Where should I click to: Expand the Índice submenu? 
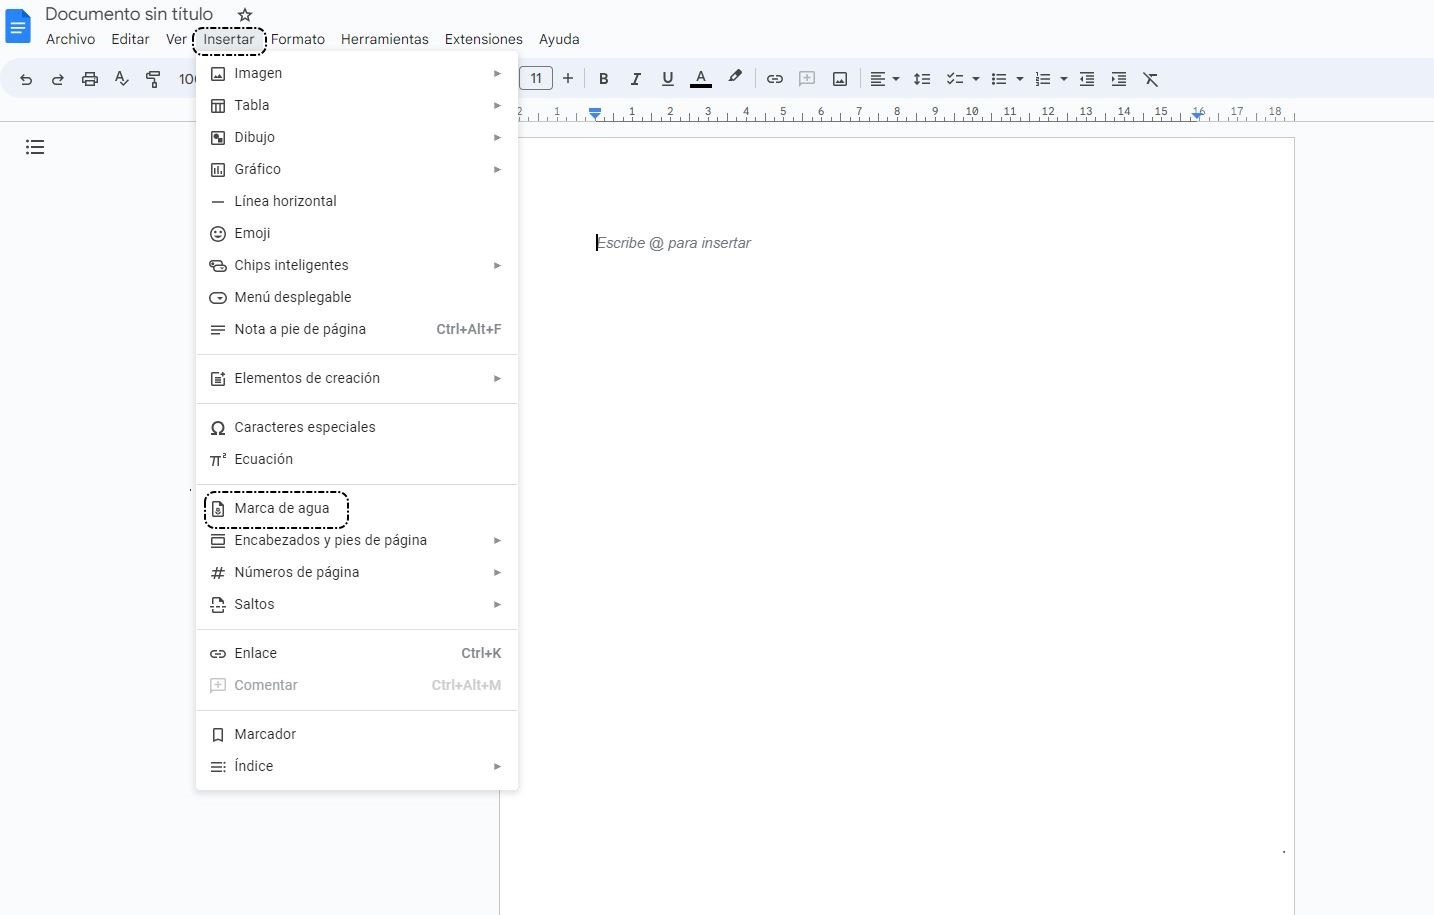coord(357,766)
